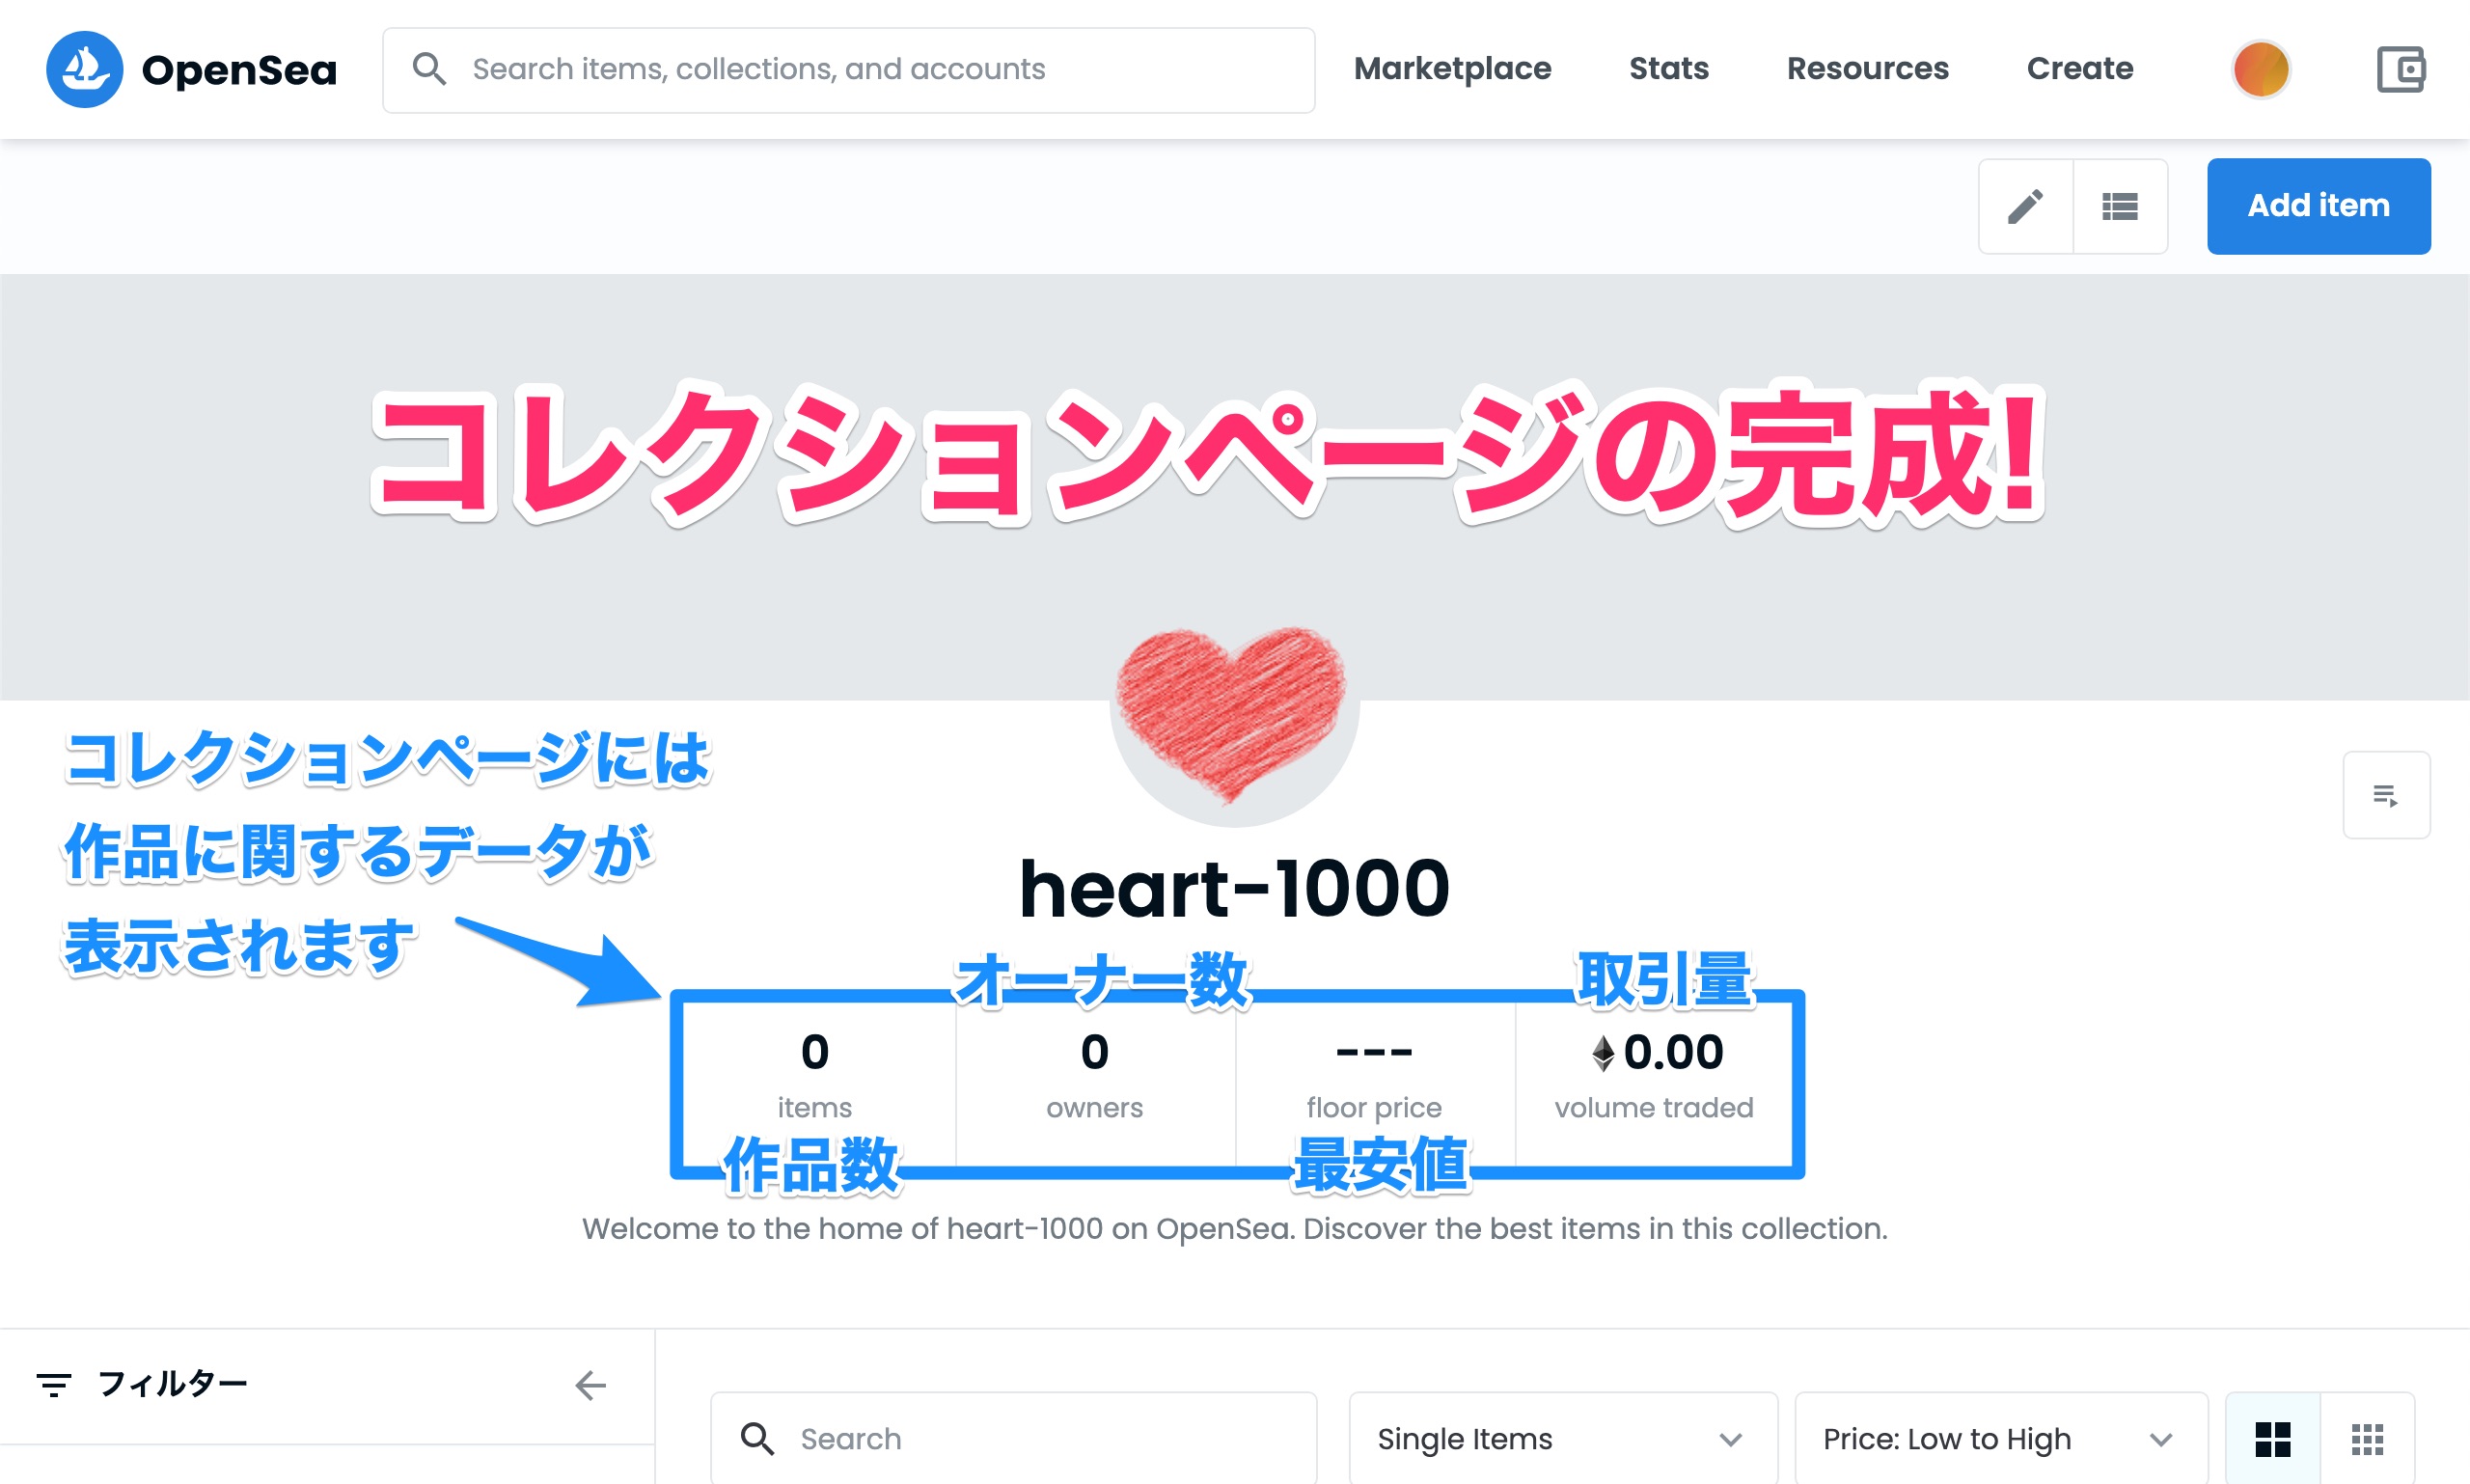This screenshot has width=2470, height=1484.
Task: Open the Resources menu
Action: pos(1867,69)
